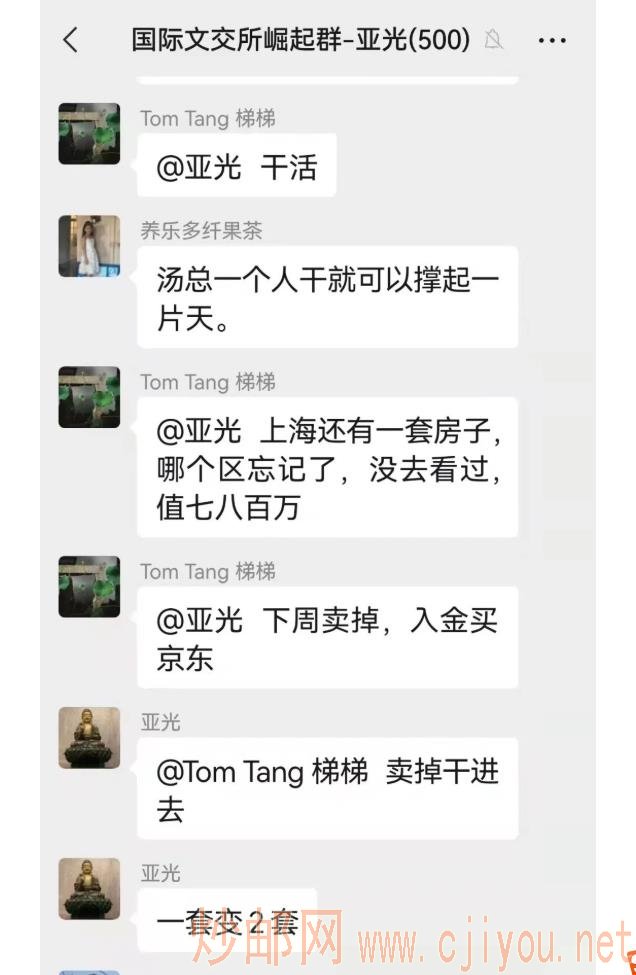Open 亚光's Buddha statue avatar
Image resolution: width=636 pixels, height=975 pixels.
[x=89, y=737]
